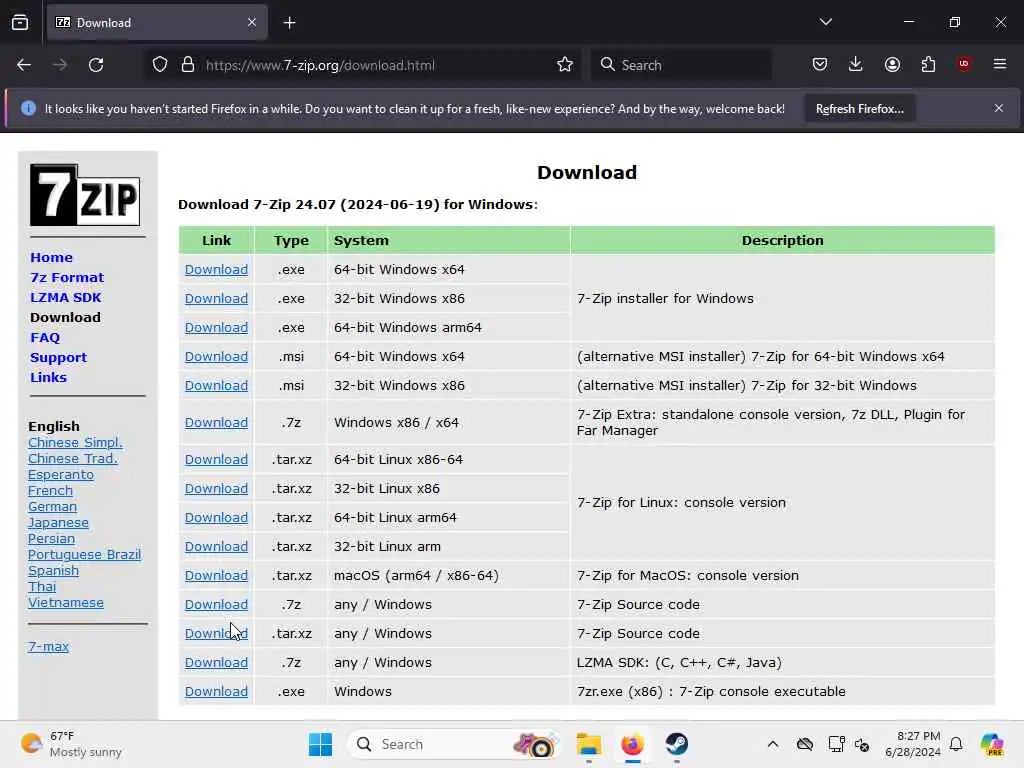The width and height of the screenshot is (1024, 768).
Task: Download .exe for 32-bit Windows x86
Action: coord(216,298)
